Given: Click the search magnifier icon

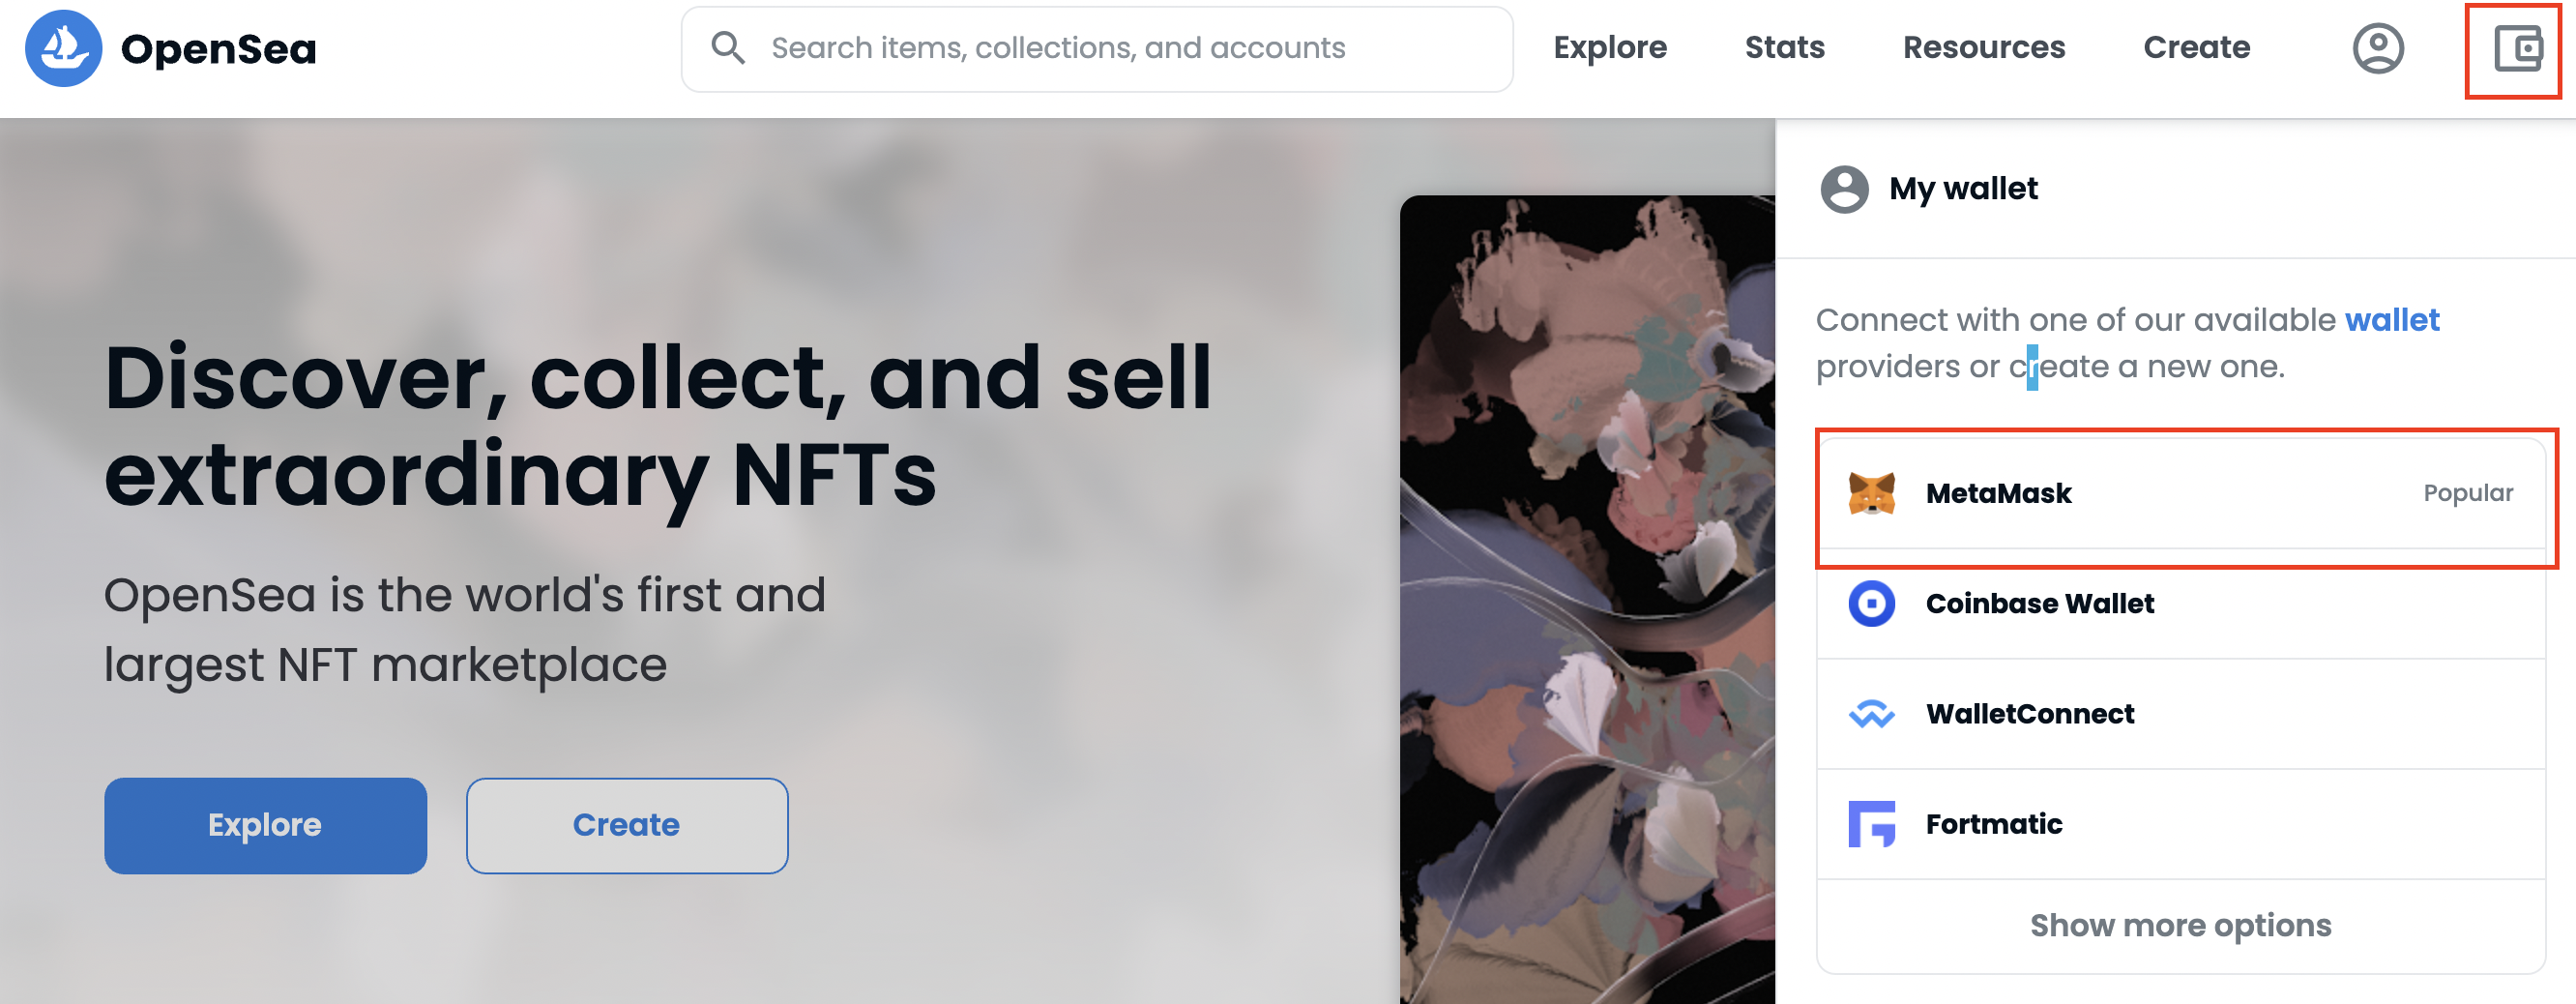Looking at the screenshot, I should point(728,48).
